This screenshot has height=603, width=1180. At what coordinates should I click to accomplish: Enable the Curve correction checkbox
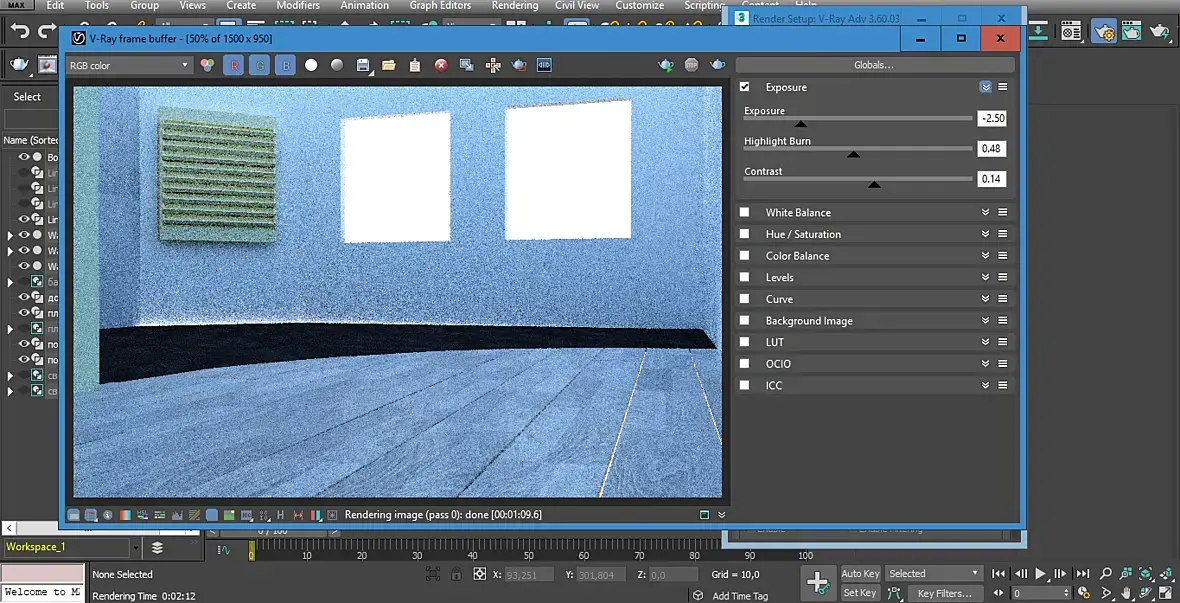point(744,299)
